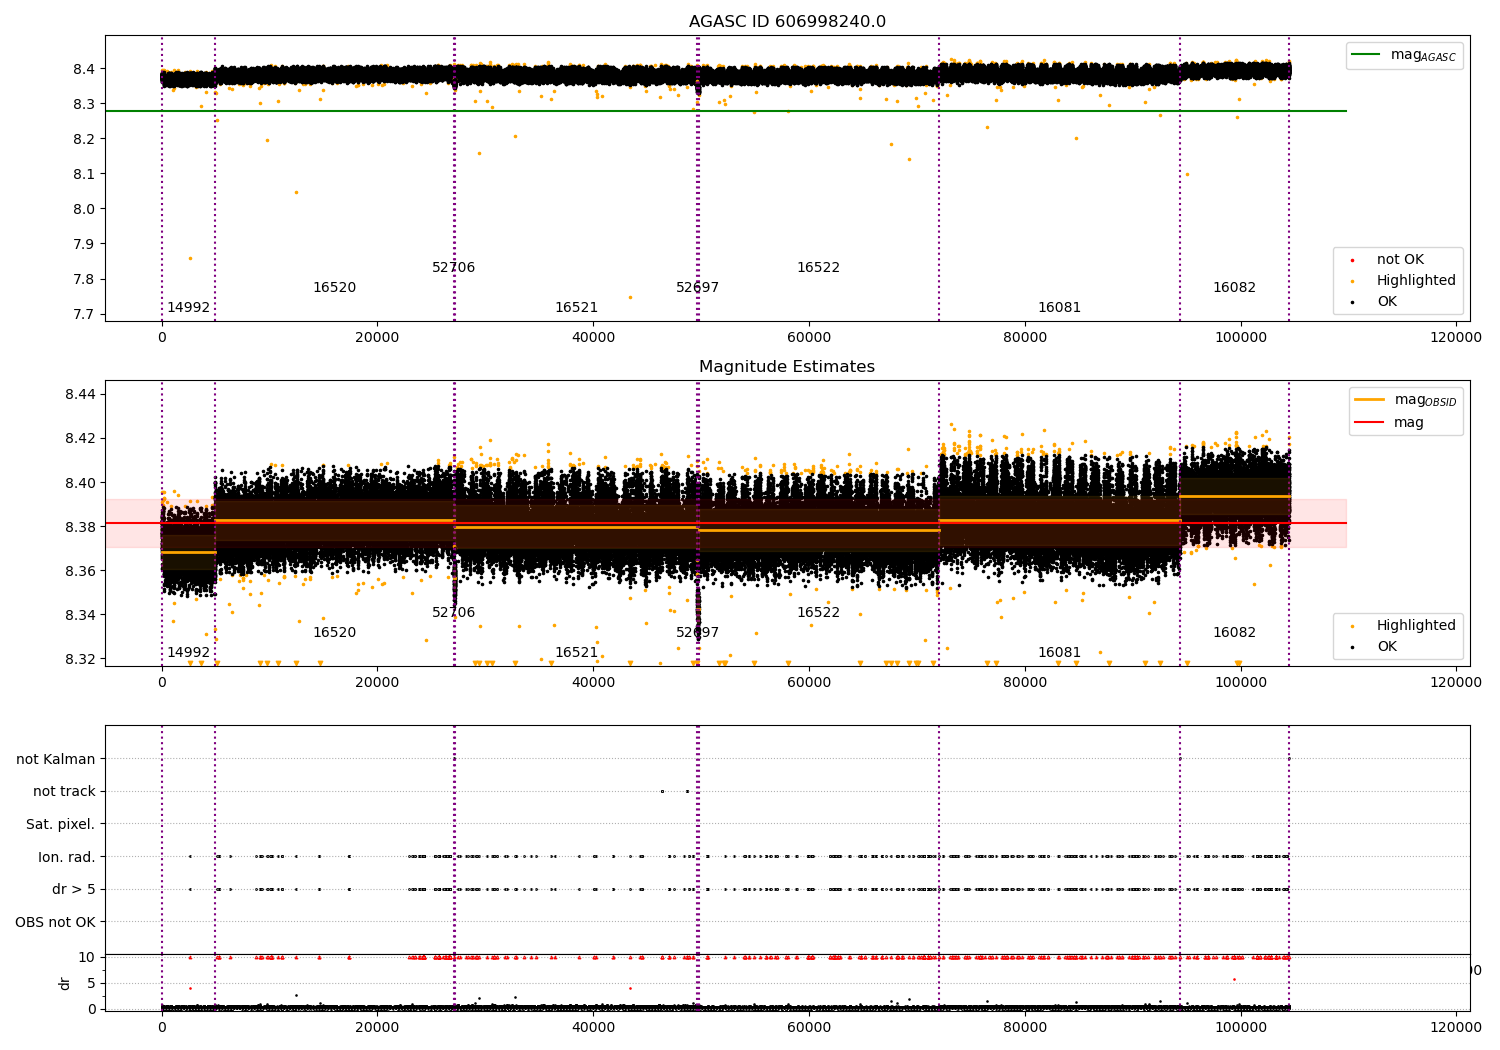Click the 'not OK' legend entry
1500x1050 pixels.
click(1400, 260)
